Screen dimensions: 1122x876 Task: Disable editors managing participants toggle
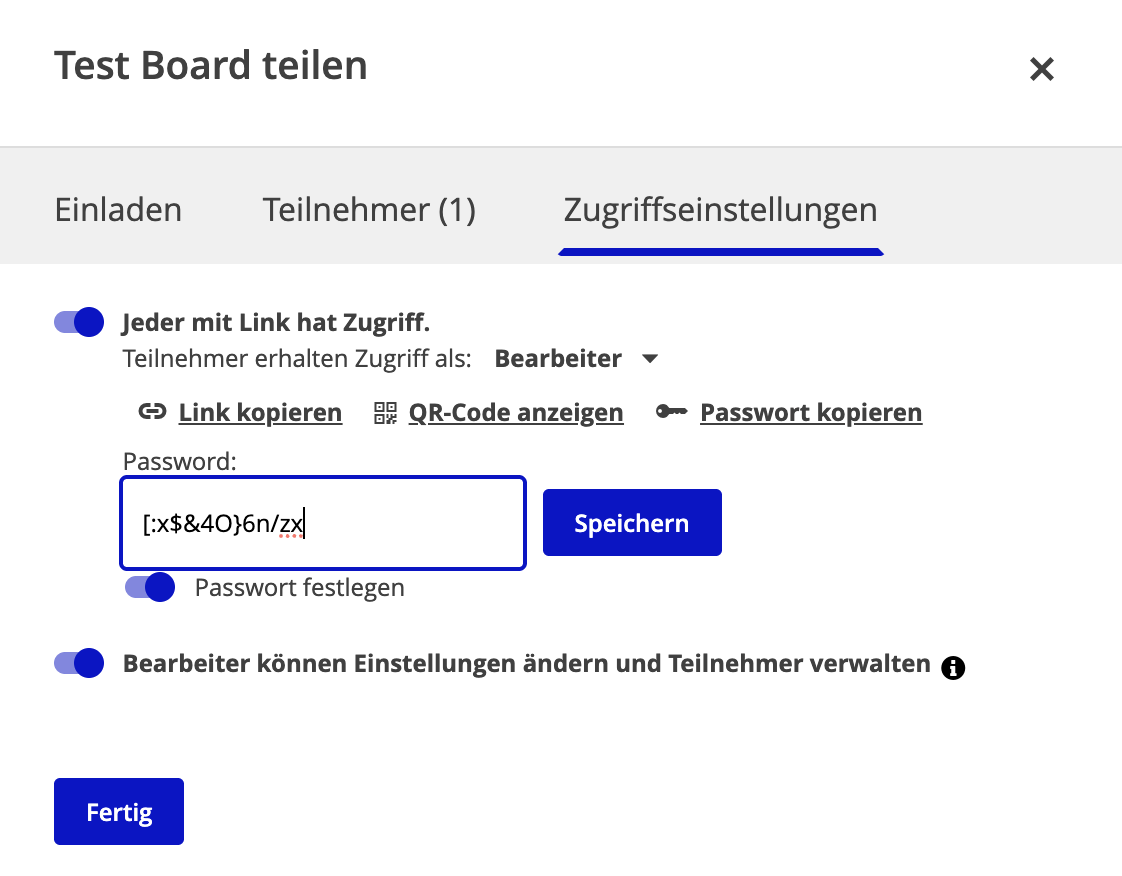(x=78, y=663)
